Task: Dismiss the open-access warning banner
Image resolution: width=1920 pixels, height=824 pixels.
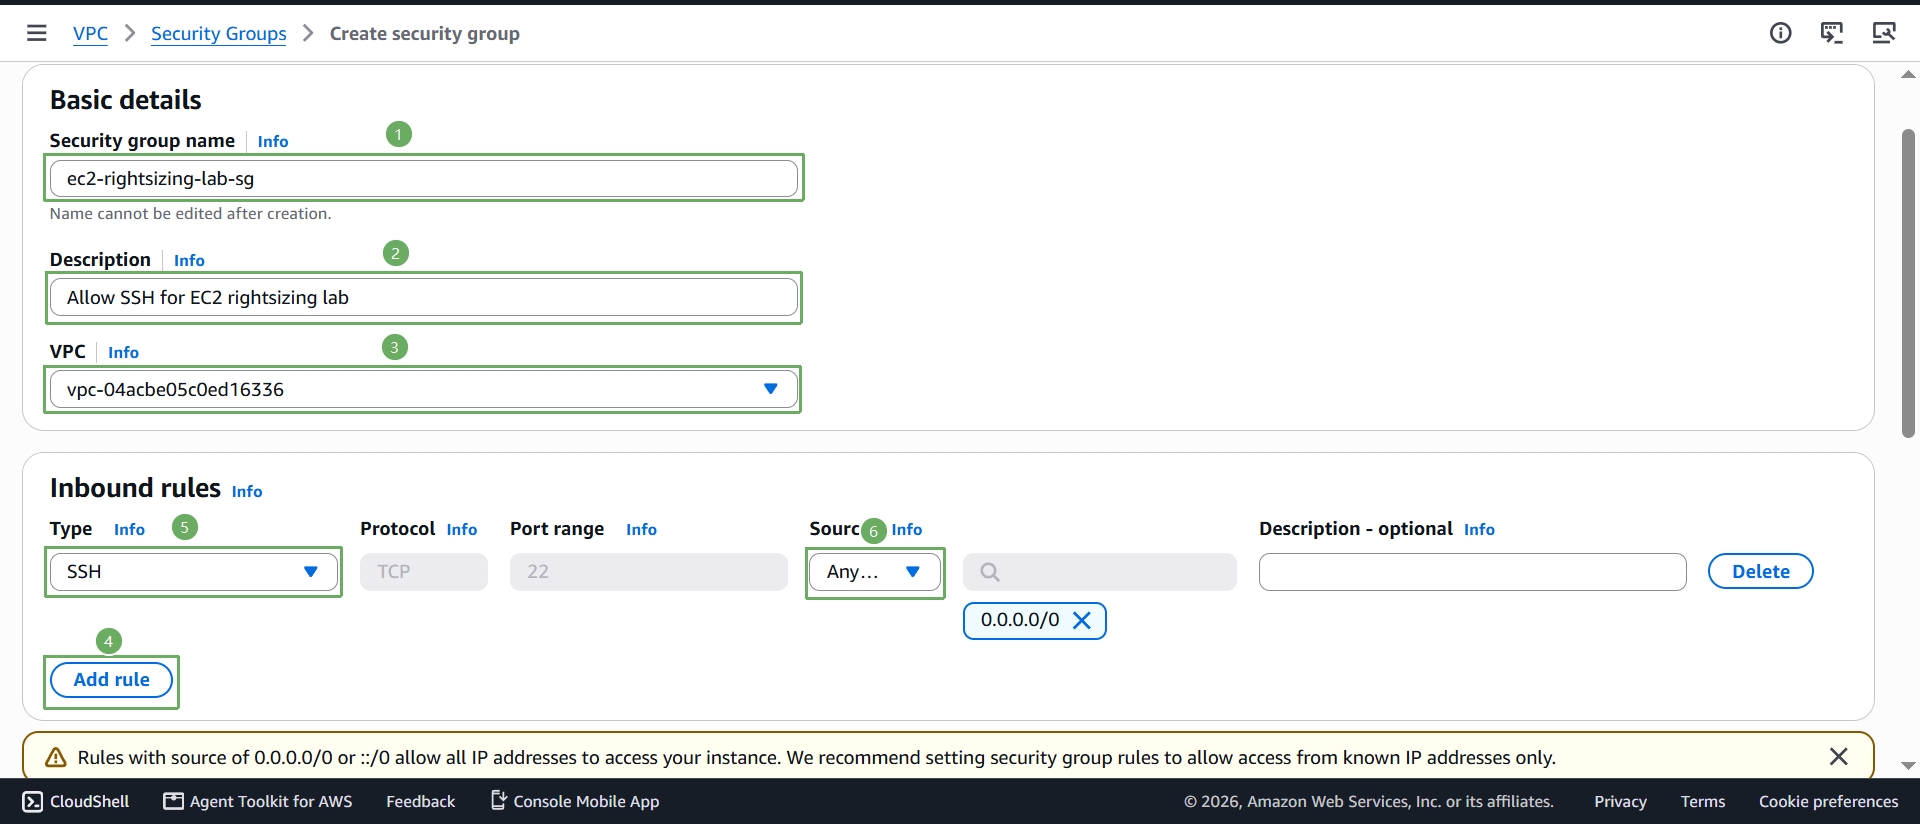Action: click(1838, 757)
